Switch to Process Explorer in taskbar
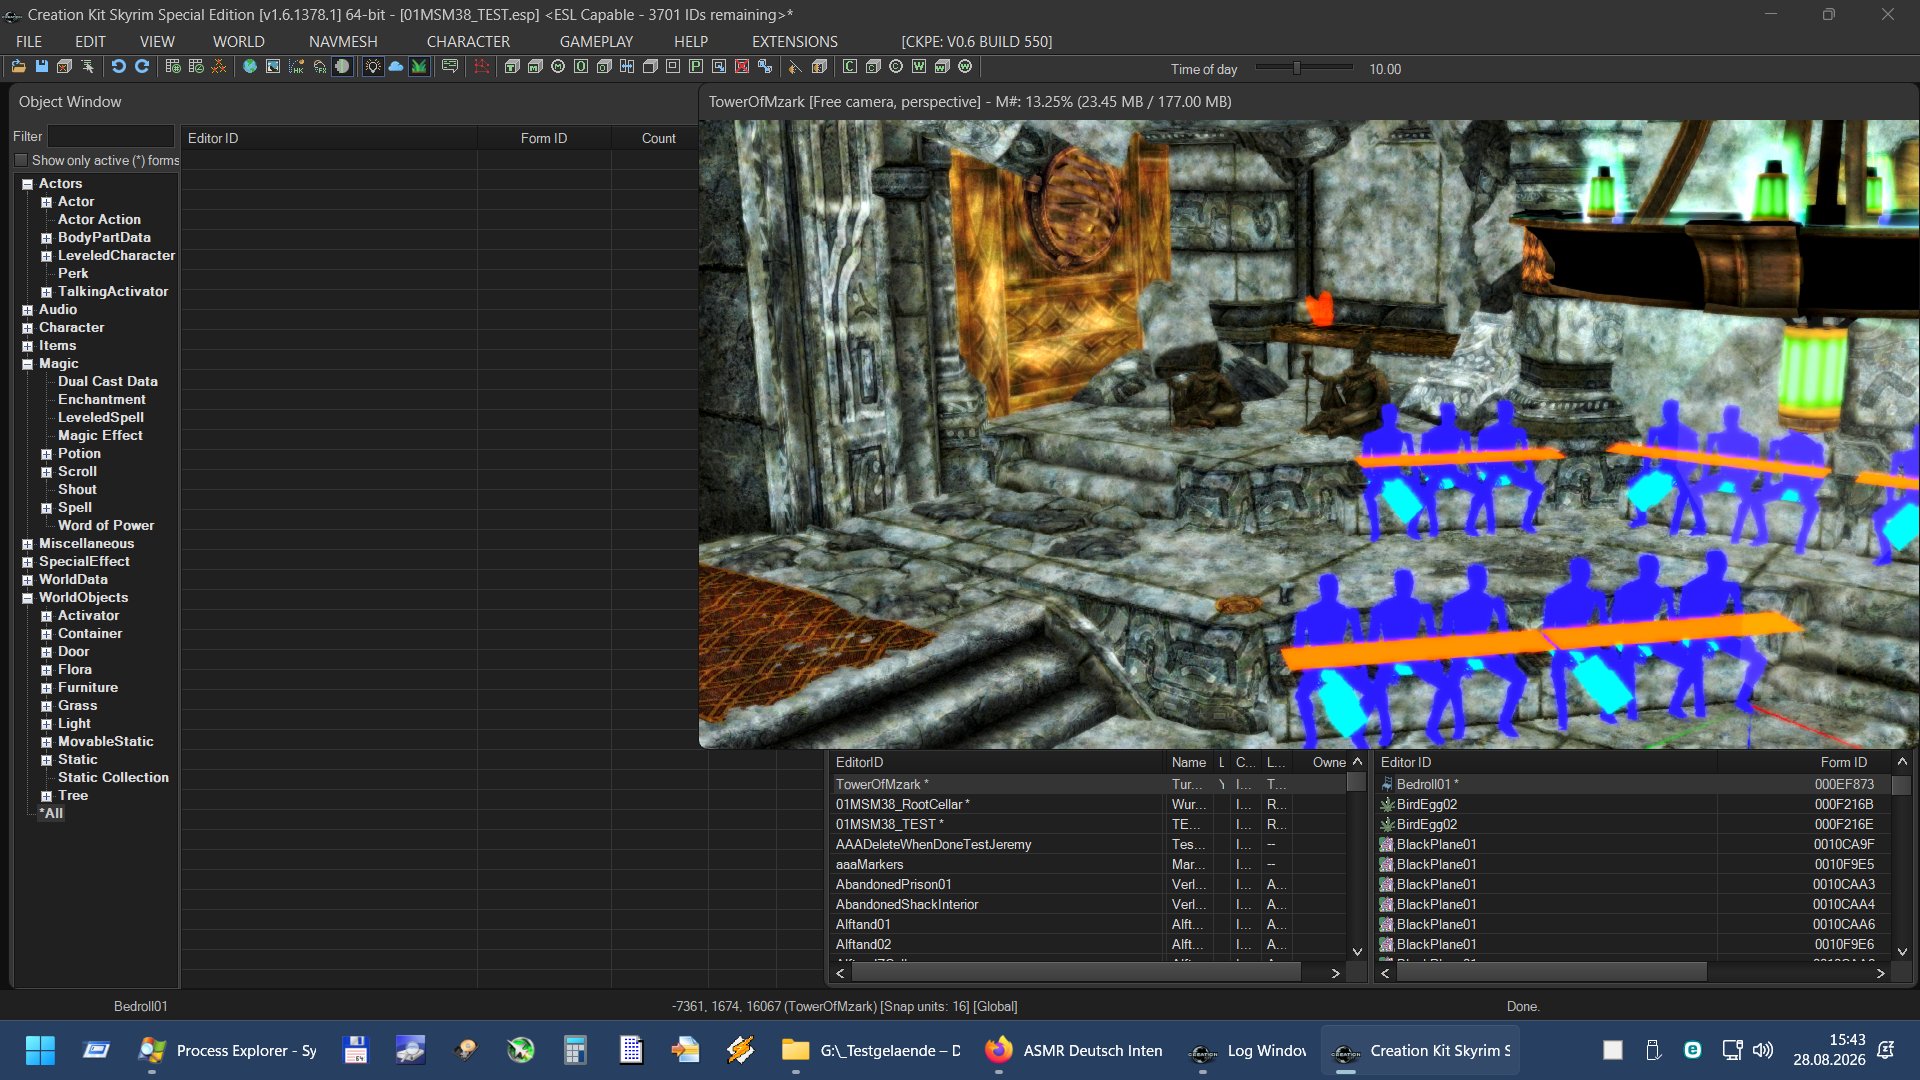Image resolution: width=1920 pixels, height=1080 pixels. pyautogui.click(x=227, y=1050)
